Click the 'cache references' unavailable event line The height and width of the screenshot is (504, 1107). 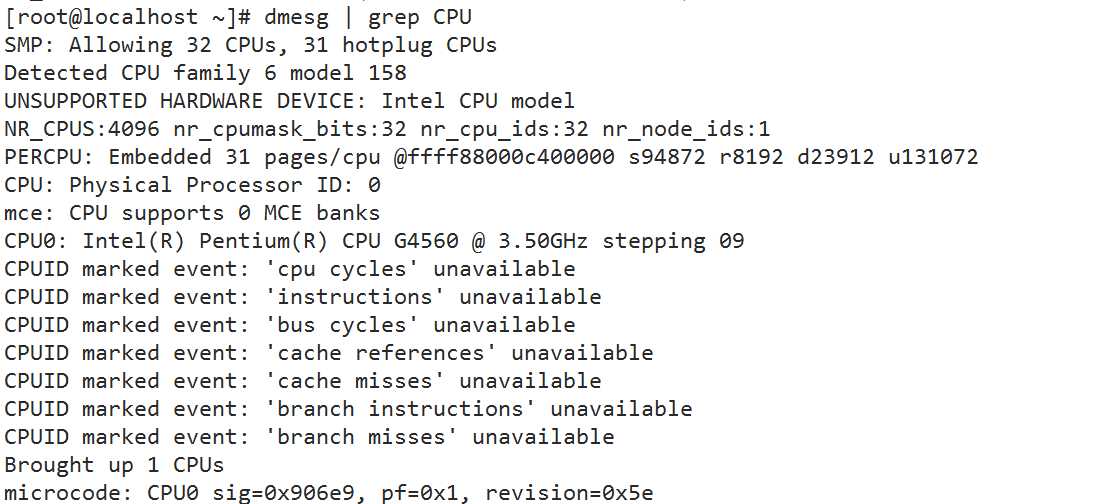click(x=329, y=353)
